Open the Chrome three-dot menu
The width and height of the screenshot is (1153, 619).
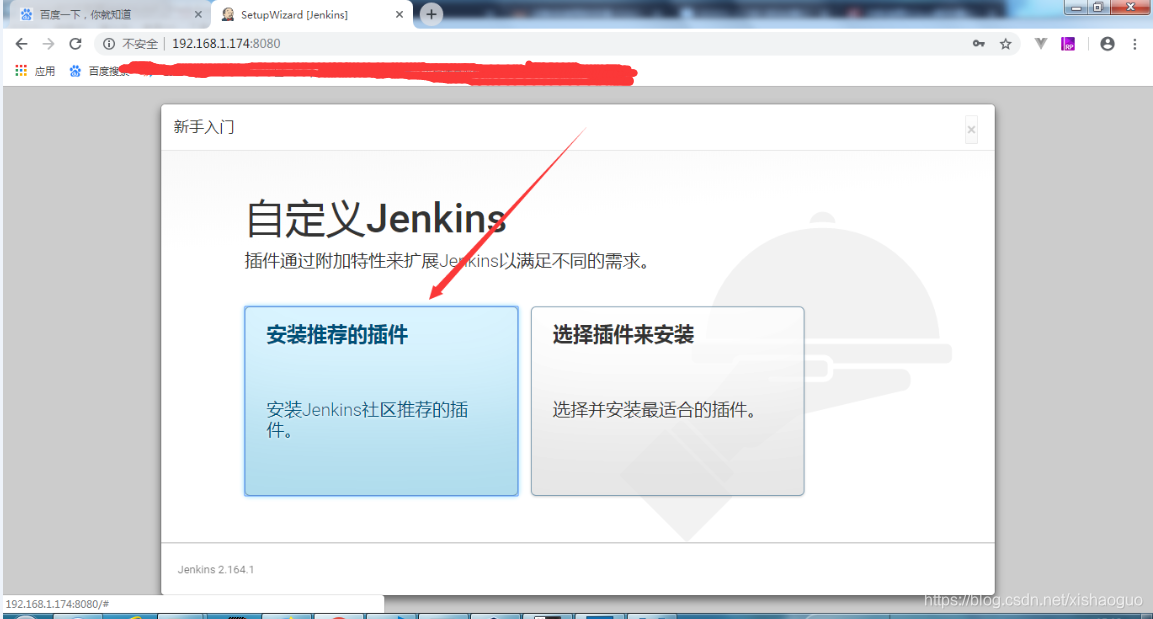tap(1135, 44)
